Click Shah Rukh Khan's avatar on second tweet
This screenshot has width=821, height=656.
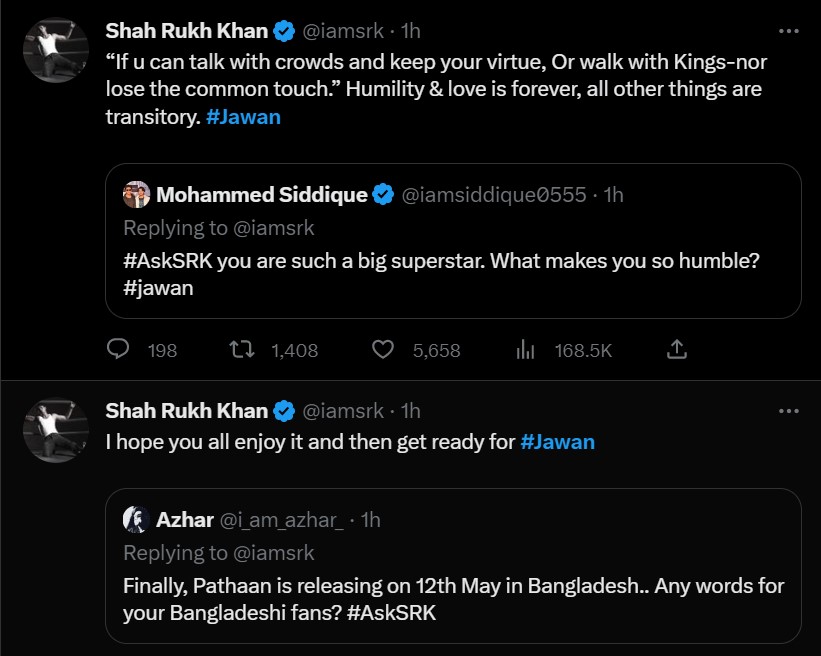[56, 431]
